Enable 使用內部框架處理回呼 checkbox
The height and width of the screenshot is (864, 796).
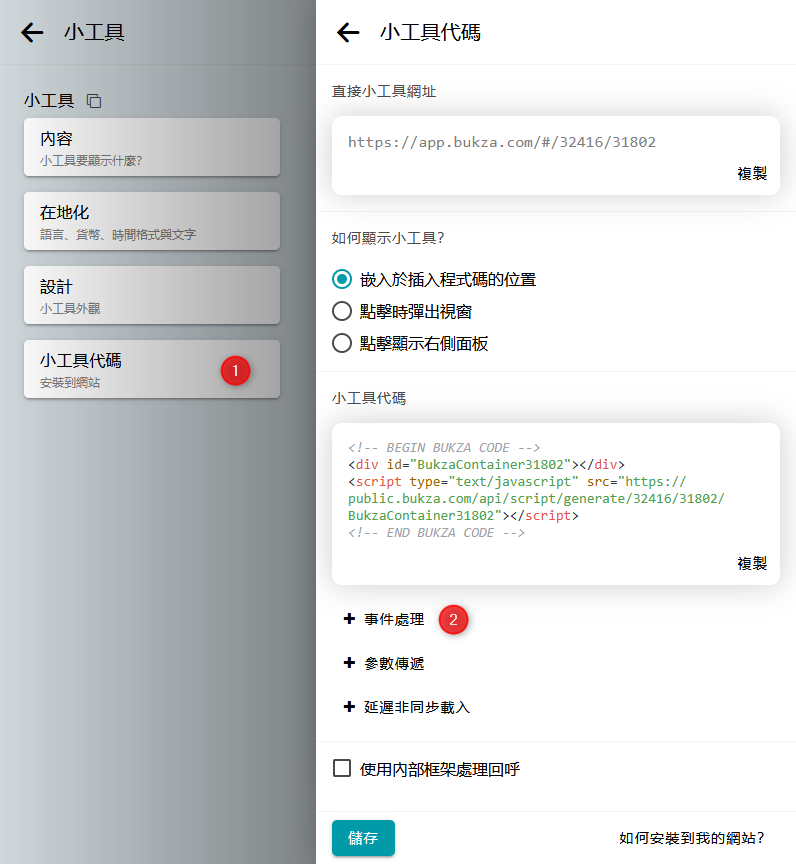pyautogui.click(x=342, y=769)
